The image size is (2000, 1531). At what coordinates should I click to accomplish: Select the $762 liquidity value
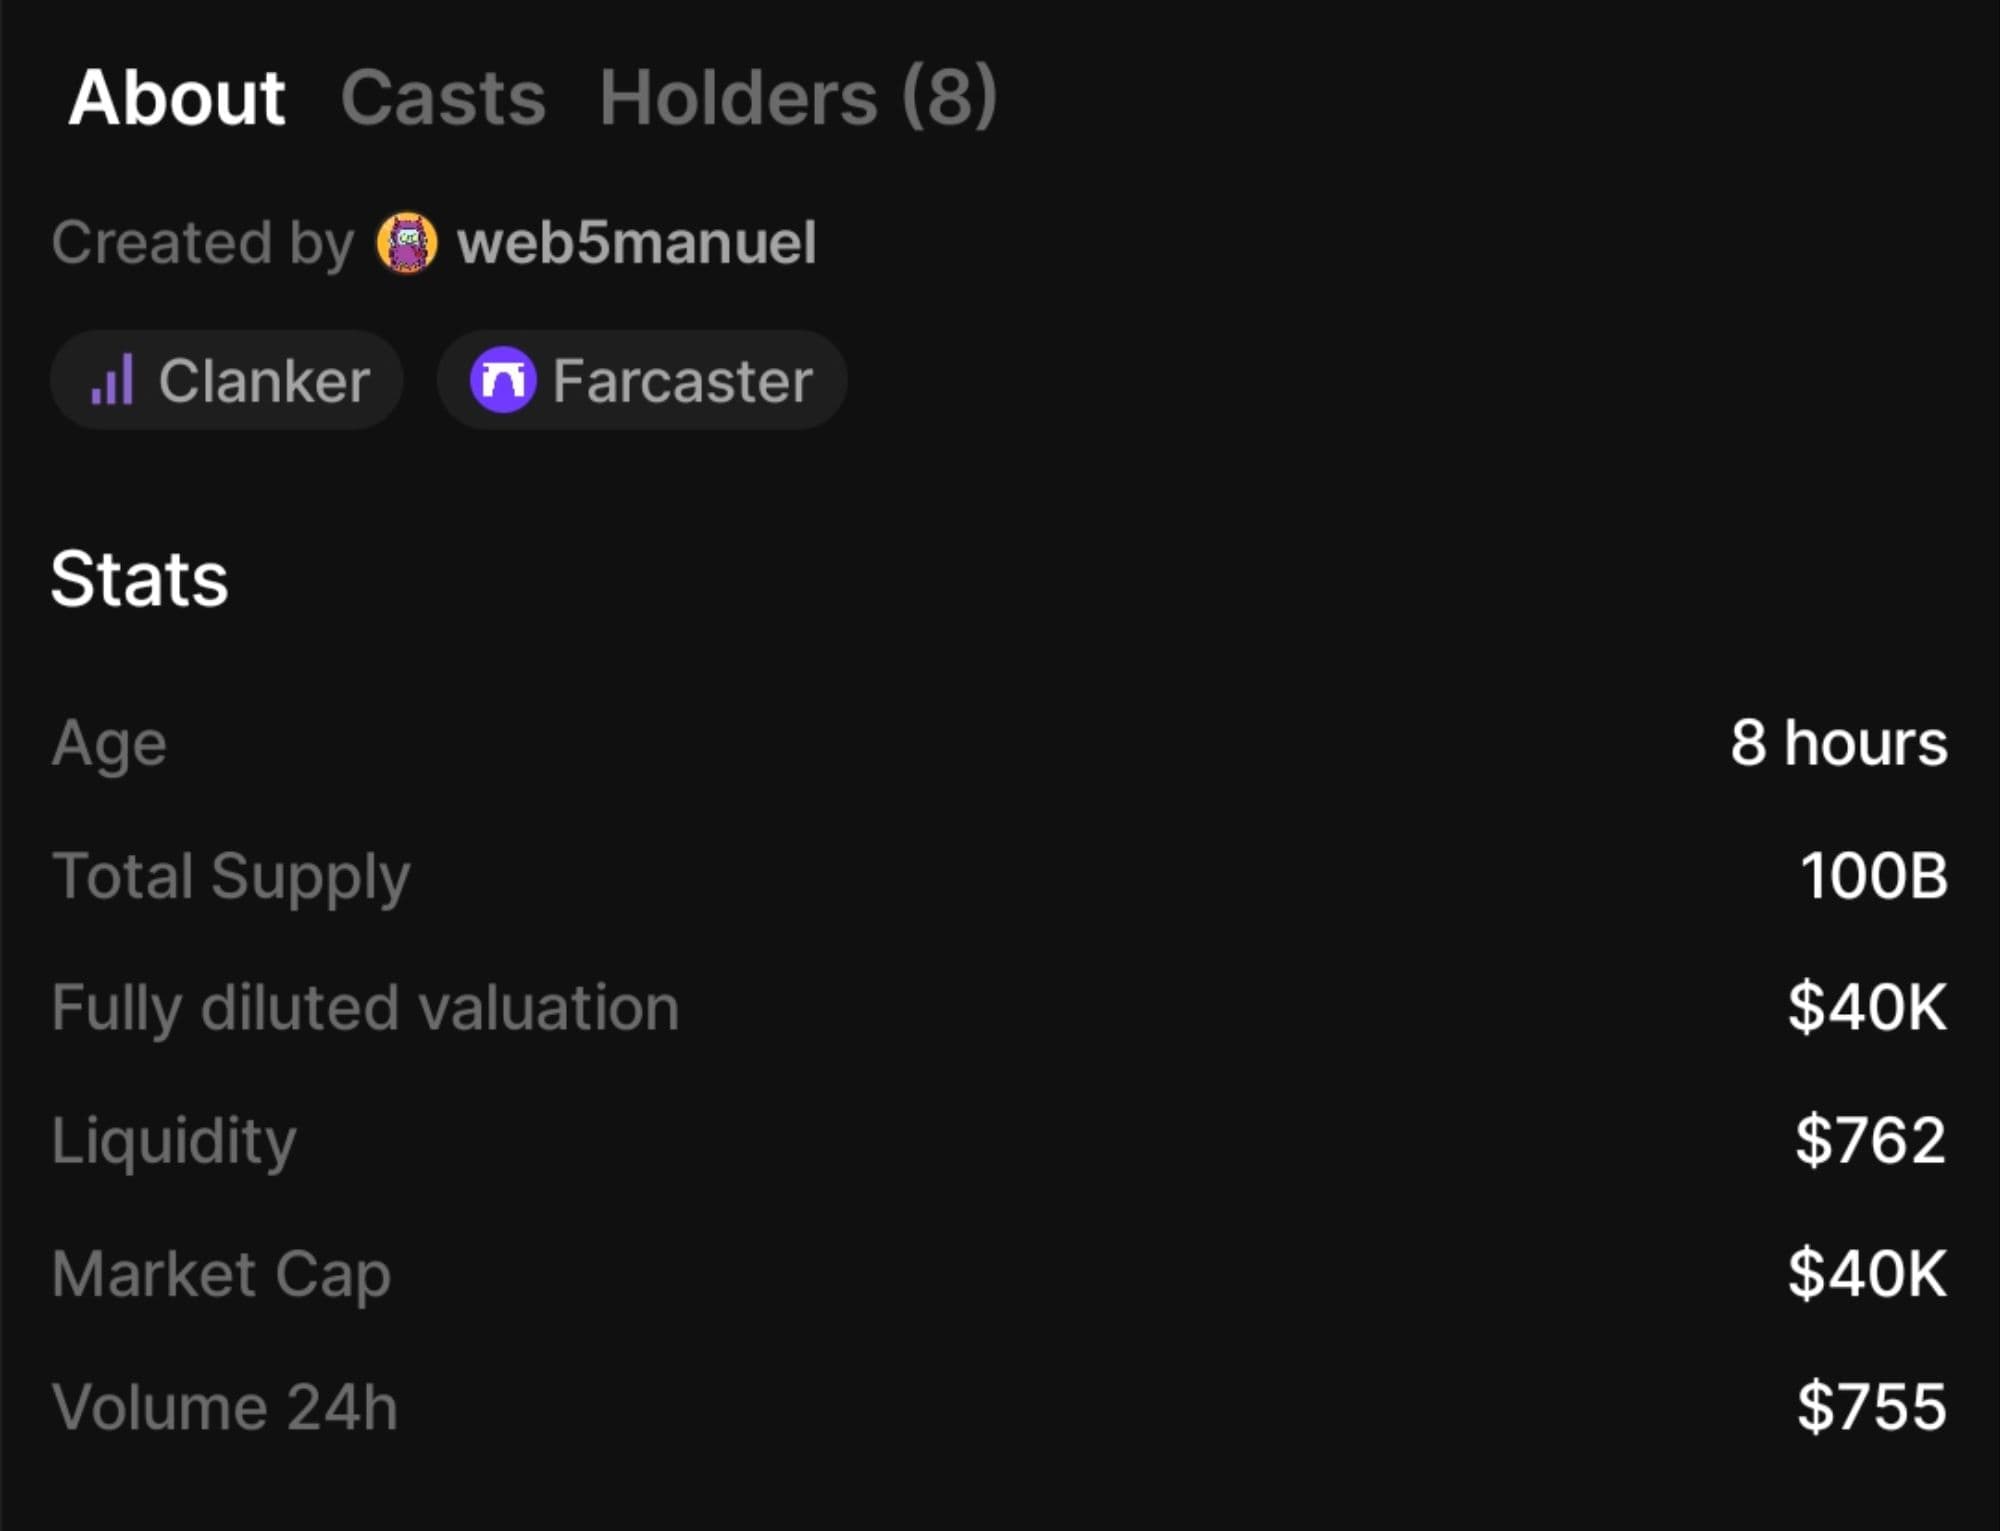(1870, 1140)
